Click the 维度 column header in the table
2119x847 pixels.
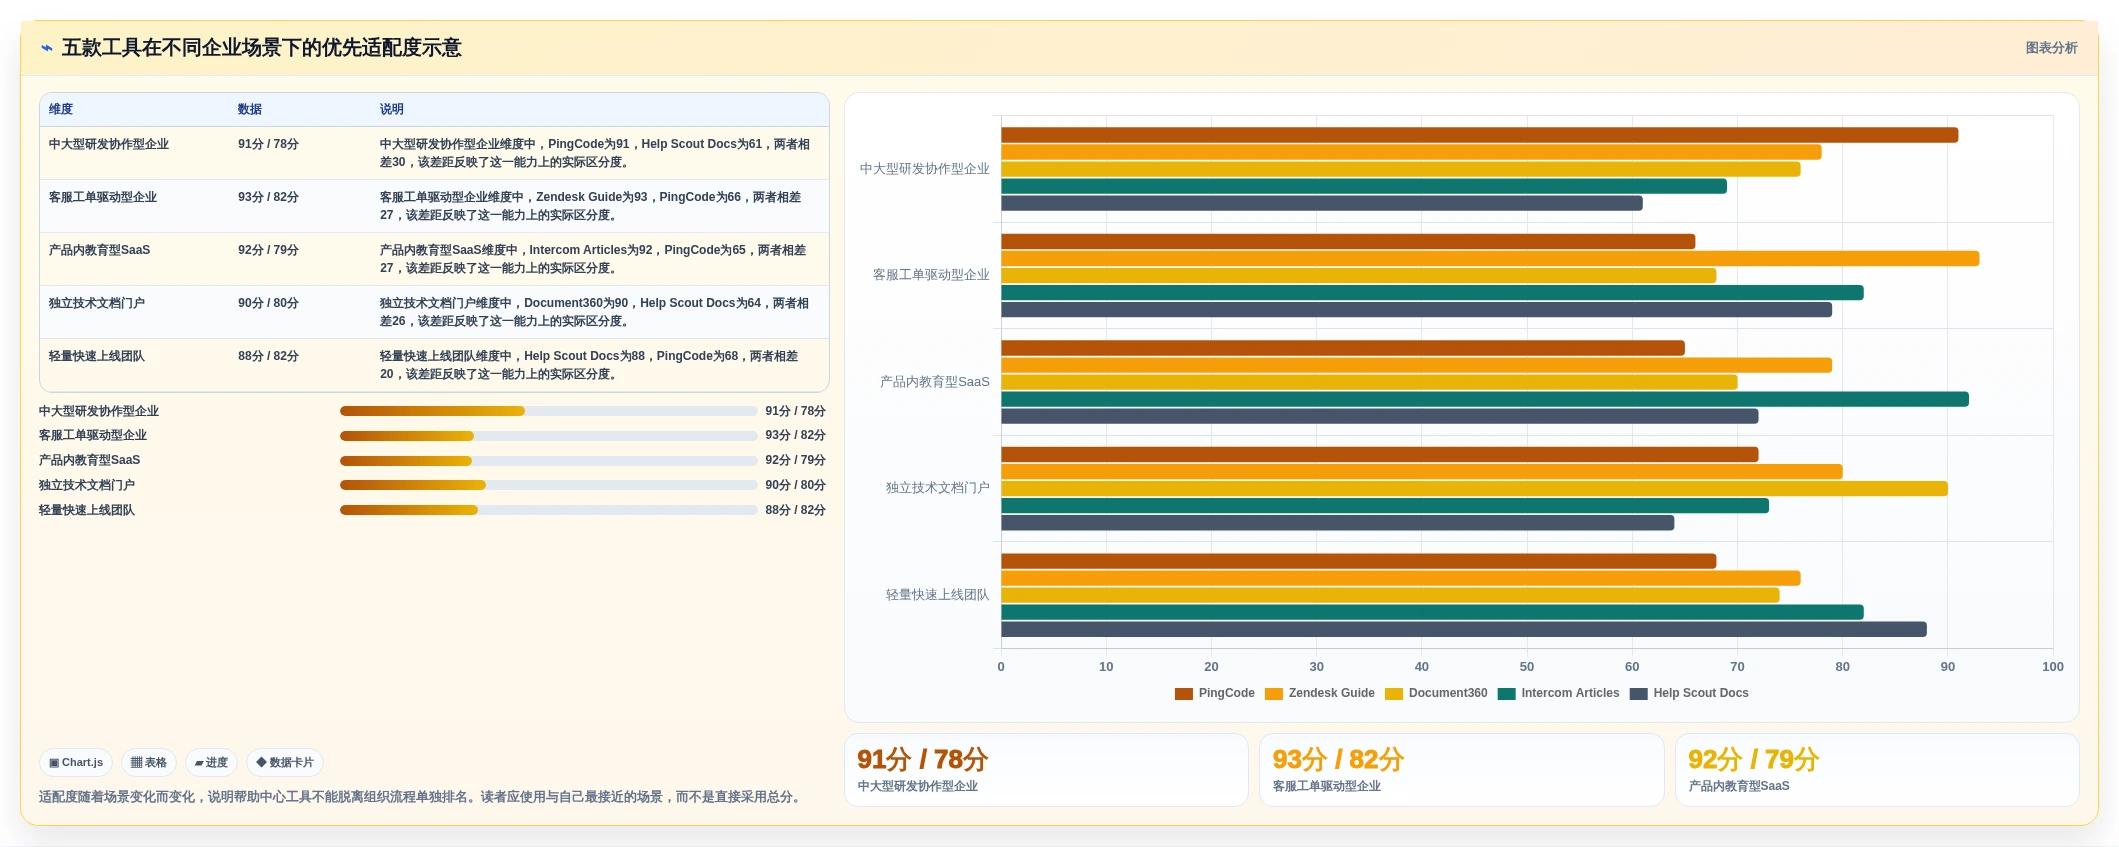coord(61,109)
